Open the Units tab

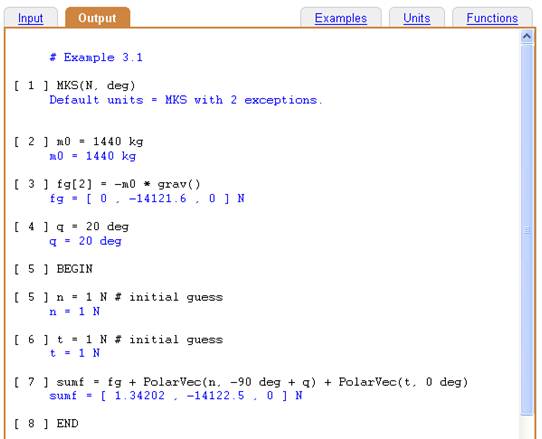tap(417, 18)
